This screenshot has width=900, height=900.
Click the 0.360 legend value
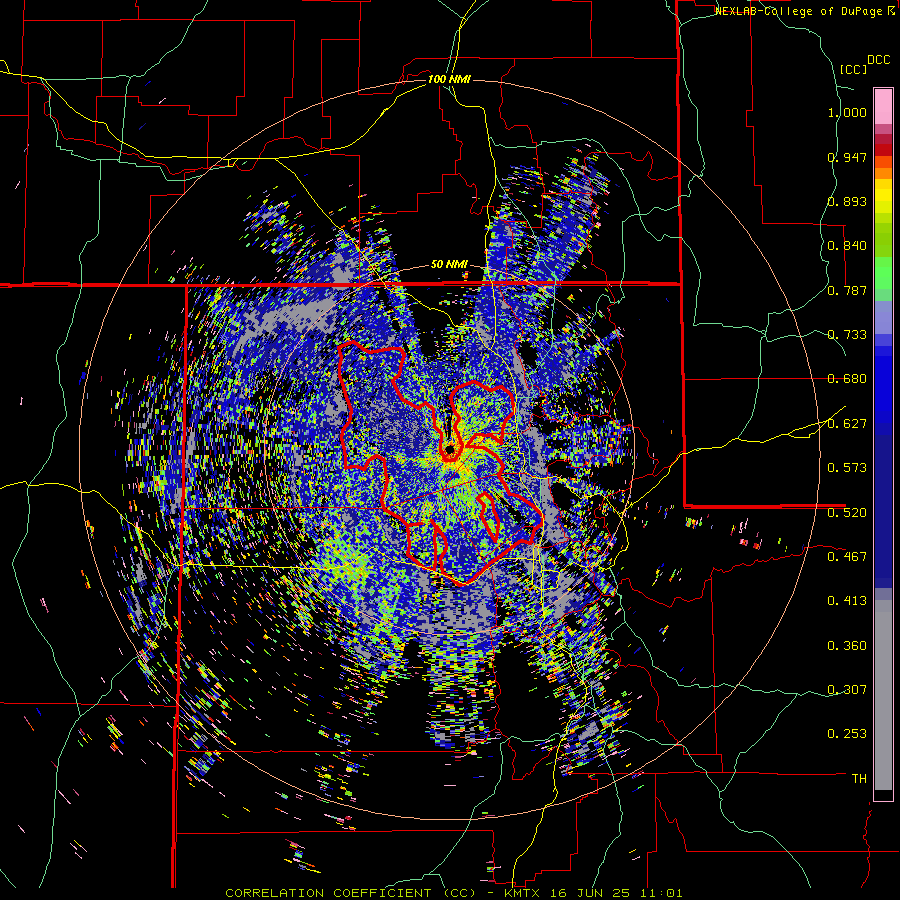pos(847,646)
